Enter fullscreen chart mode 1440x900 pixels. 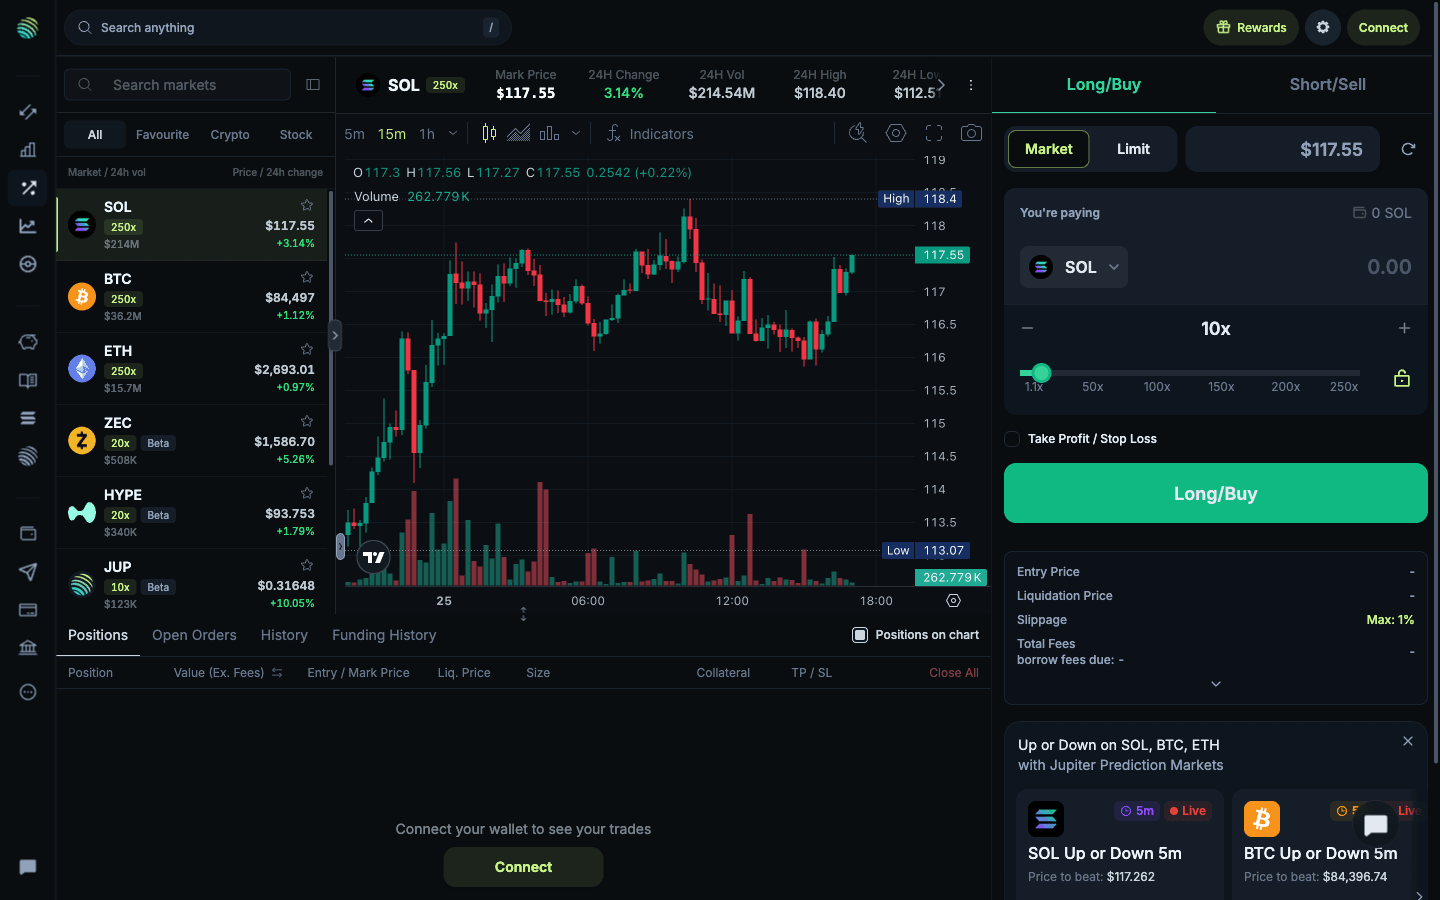point(934,133)
